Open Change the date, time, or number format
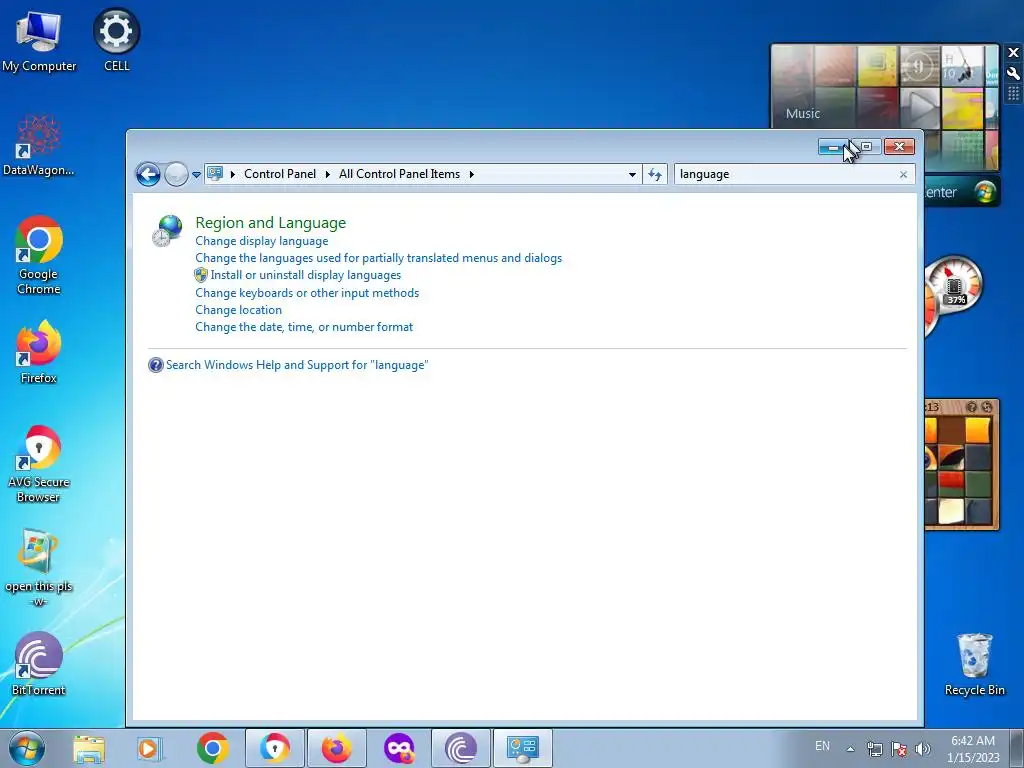This screenshot has width=1024, height=768. tap(304, 327)
